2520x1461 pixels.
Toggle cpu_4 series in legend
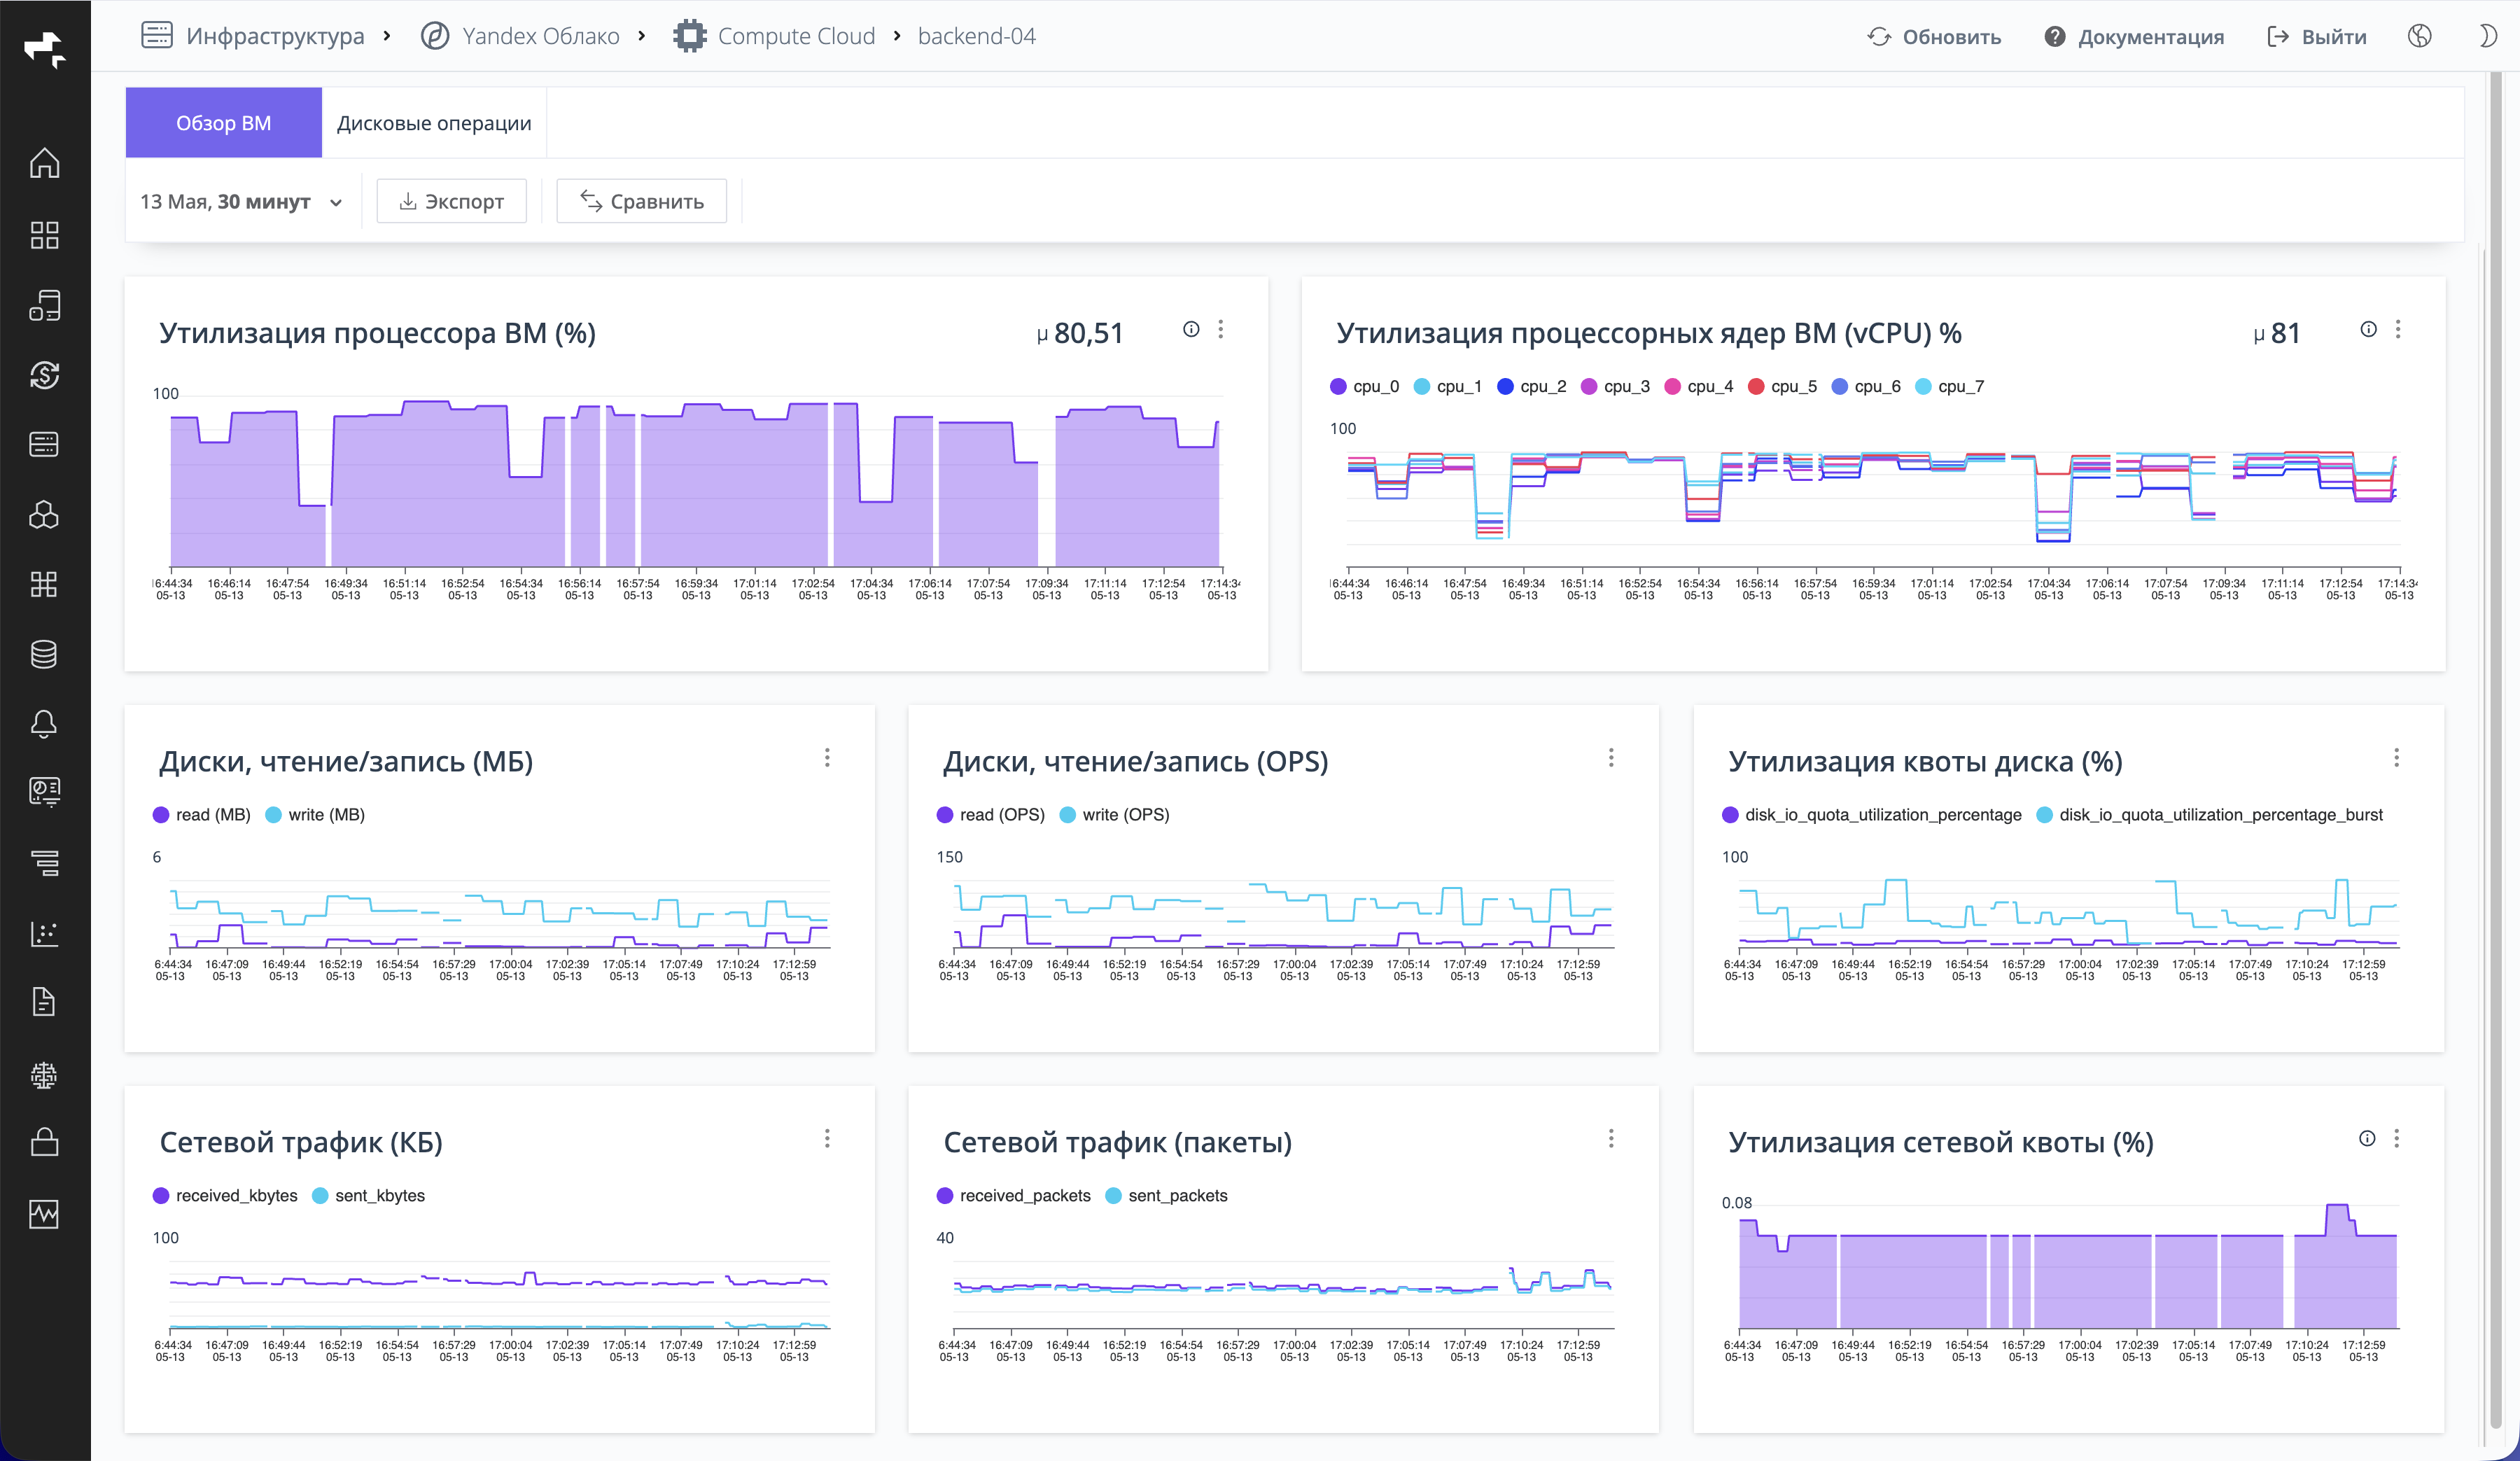(x=1698, y=387)
